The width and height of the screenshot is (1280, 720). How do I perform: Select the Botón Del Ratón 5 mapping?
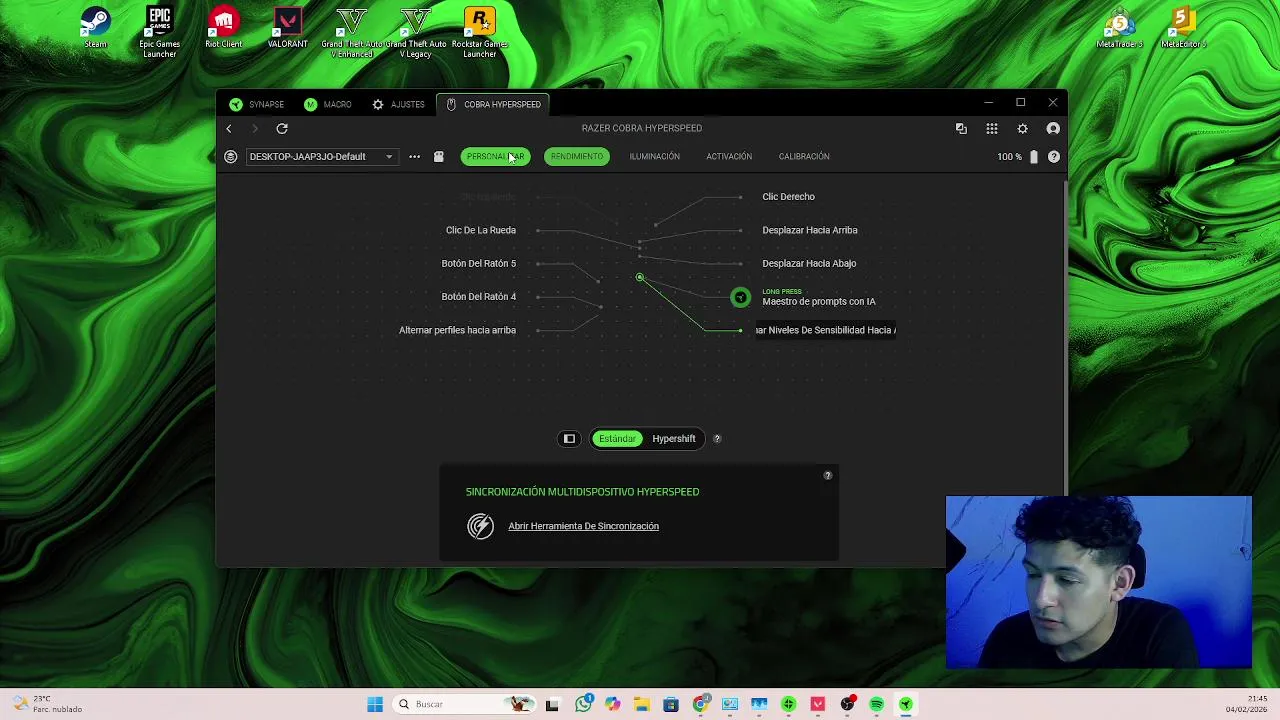479,263
